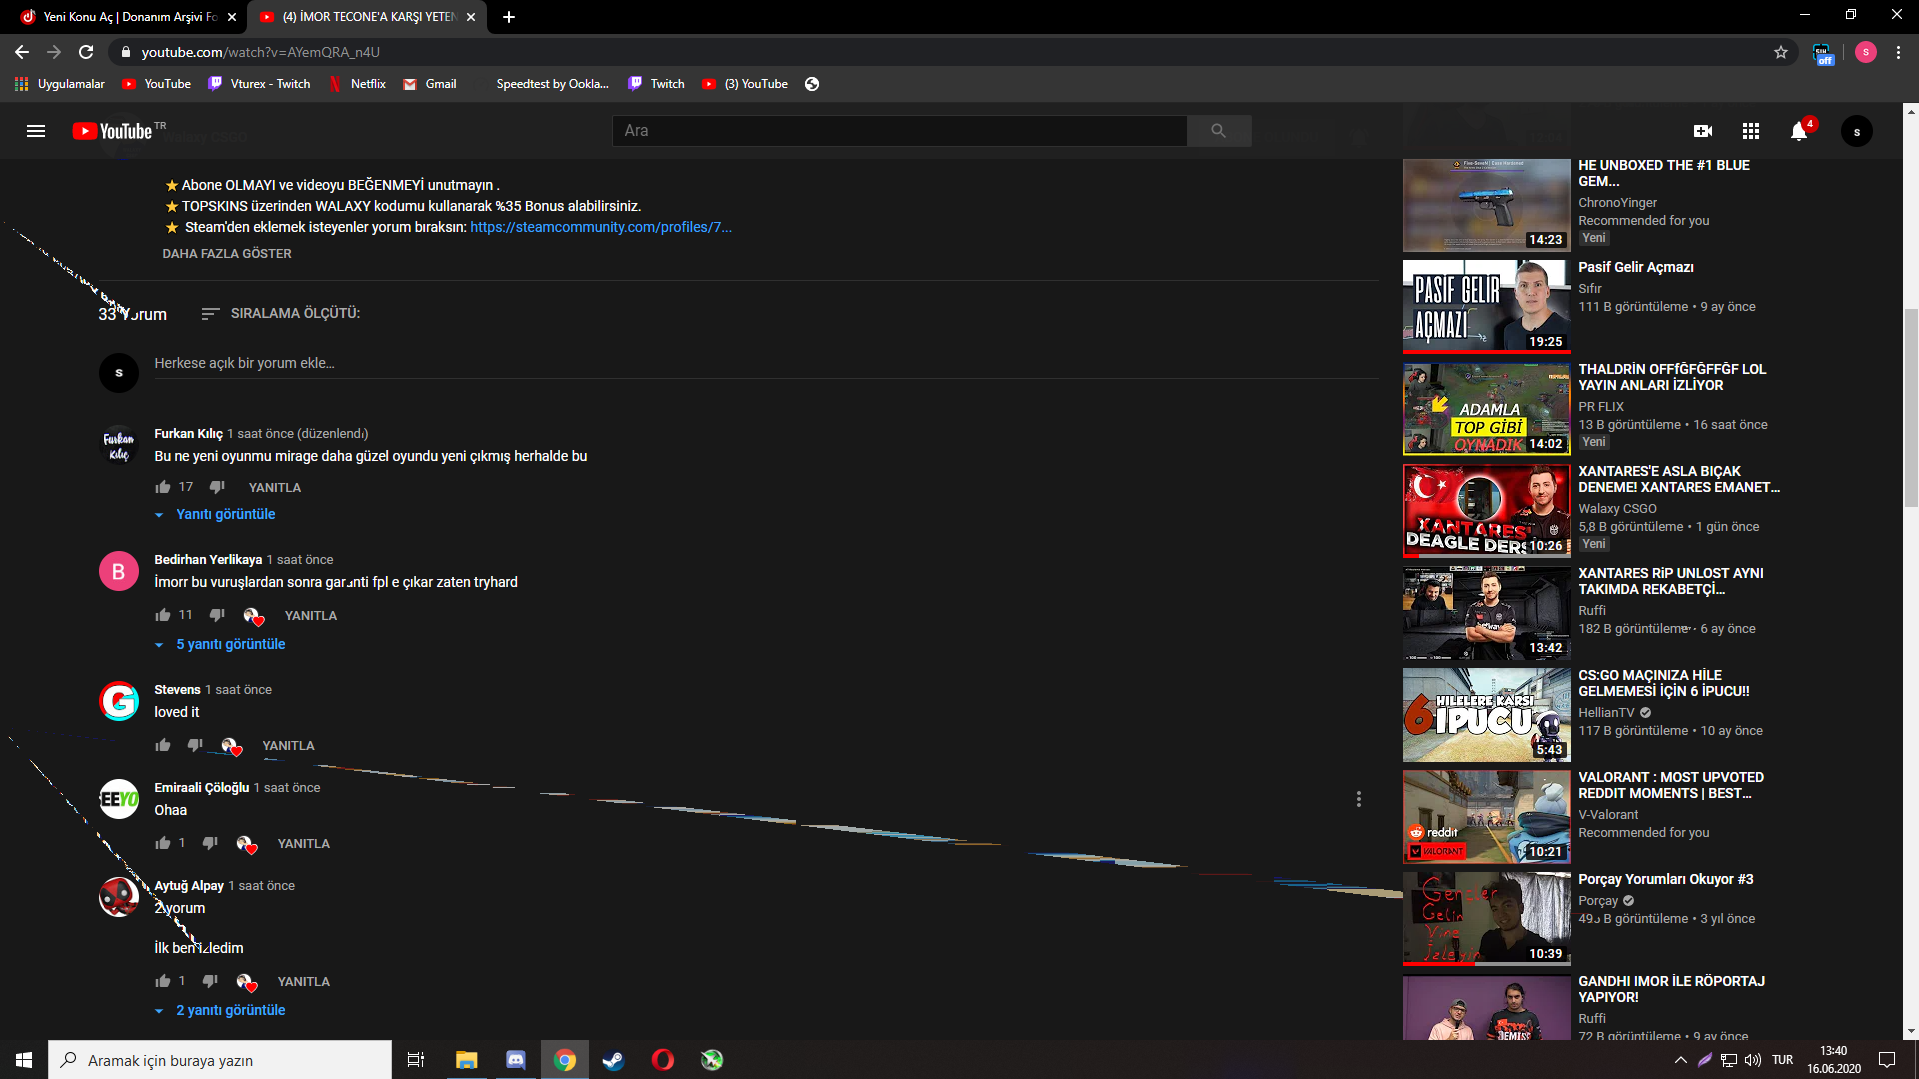Open Task View on the taskbar
This screenshot has height=1079, width=1919.
(416, 1060)
